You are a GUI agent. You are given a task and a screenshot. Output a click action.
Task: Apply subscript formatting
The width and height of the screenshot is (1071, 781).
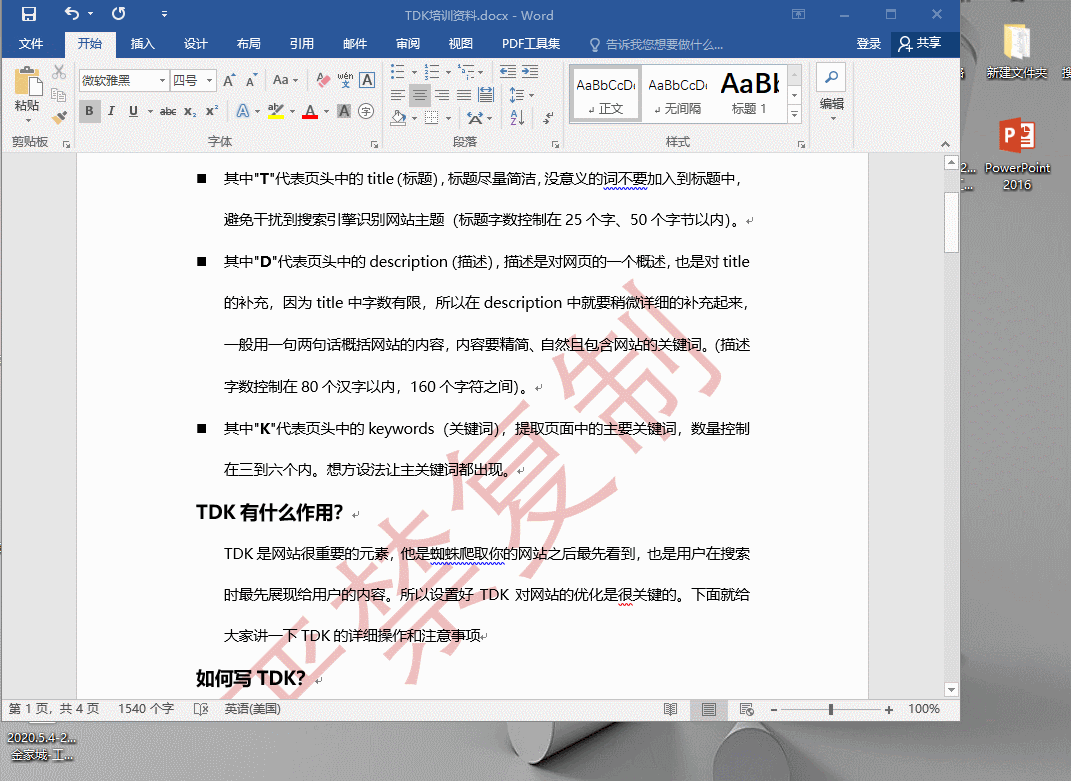click(x=191, y=110)
